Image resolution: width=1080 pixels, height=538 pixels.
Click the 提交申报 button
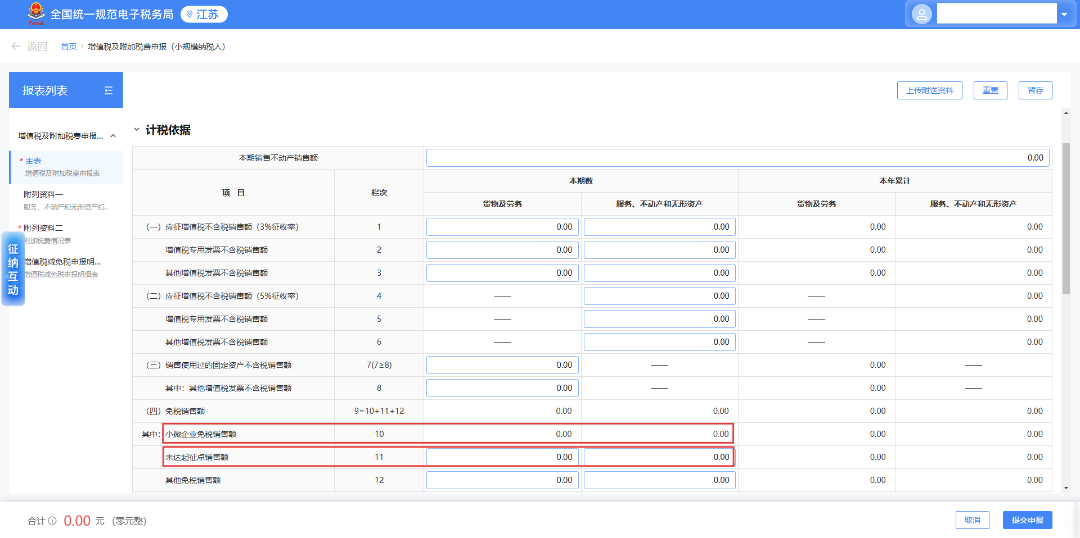tap(1027, 520)
